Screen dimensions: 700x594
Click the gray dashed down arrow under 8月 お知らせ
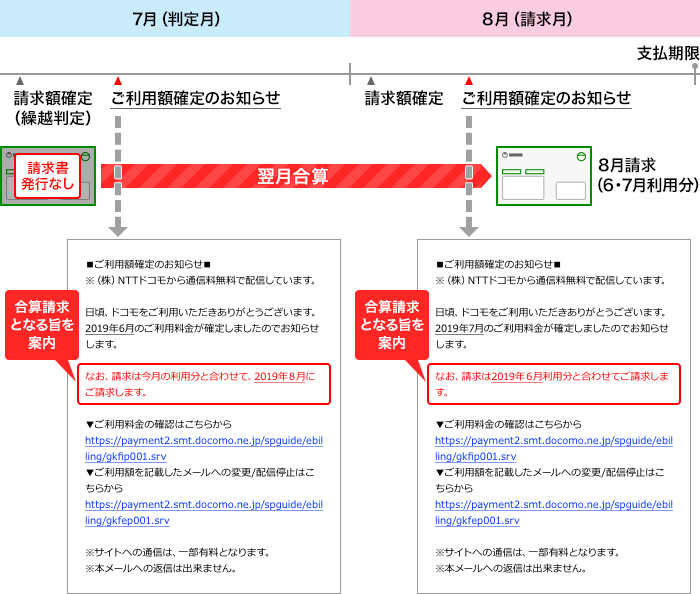tap(468, 180)
